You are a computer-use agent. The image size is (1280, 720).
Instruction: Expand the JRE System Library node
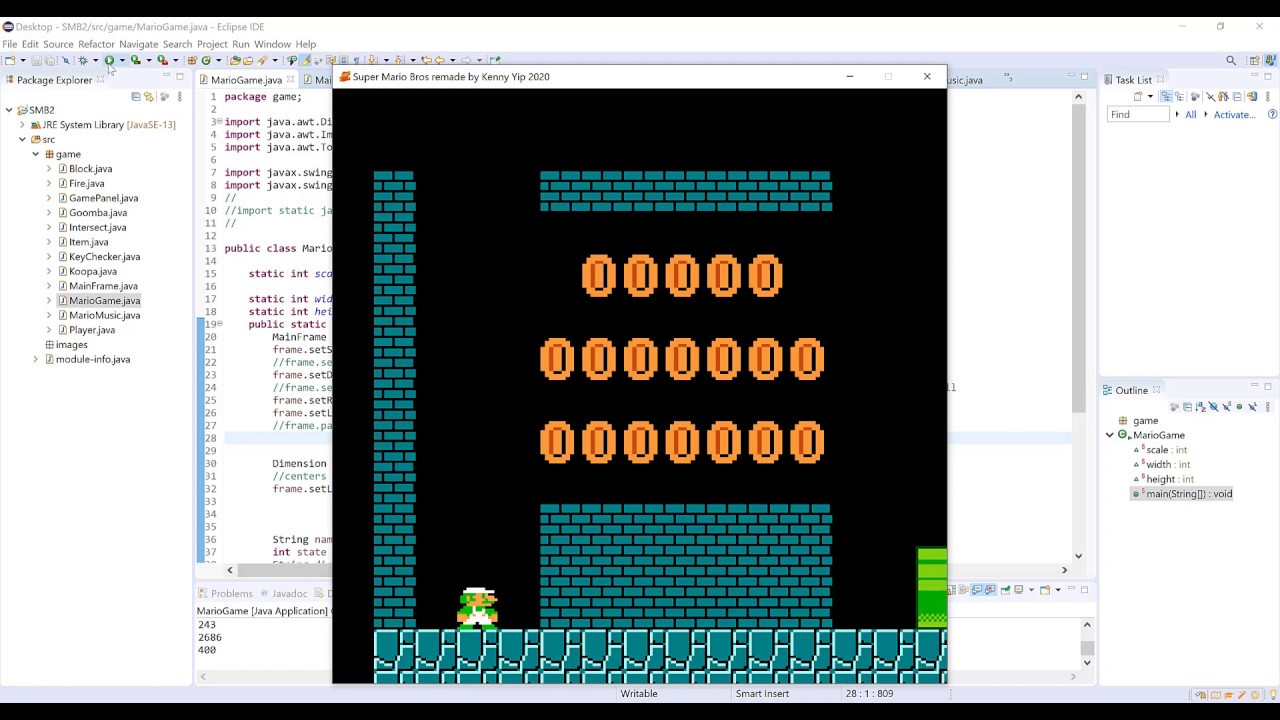click(x=22, y=125)
